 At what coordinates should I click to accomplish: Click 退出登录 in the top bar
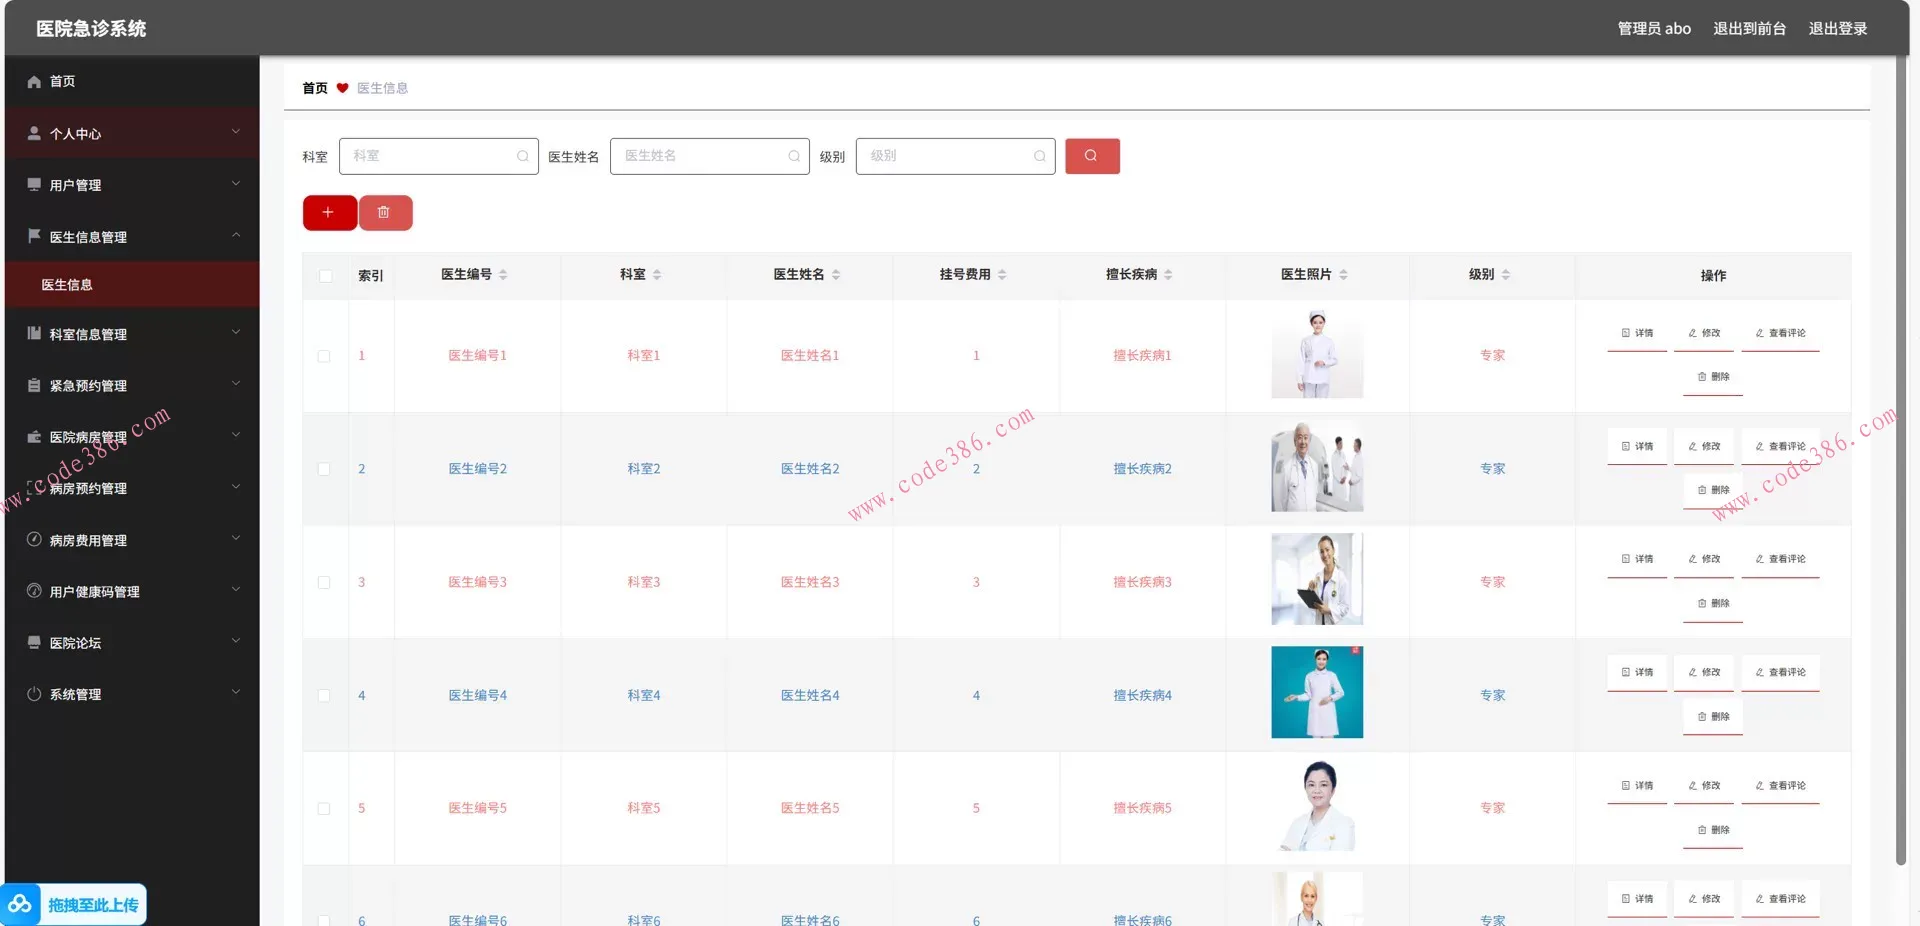click(1837, 29)
